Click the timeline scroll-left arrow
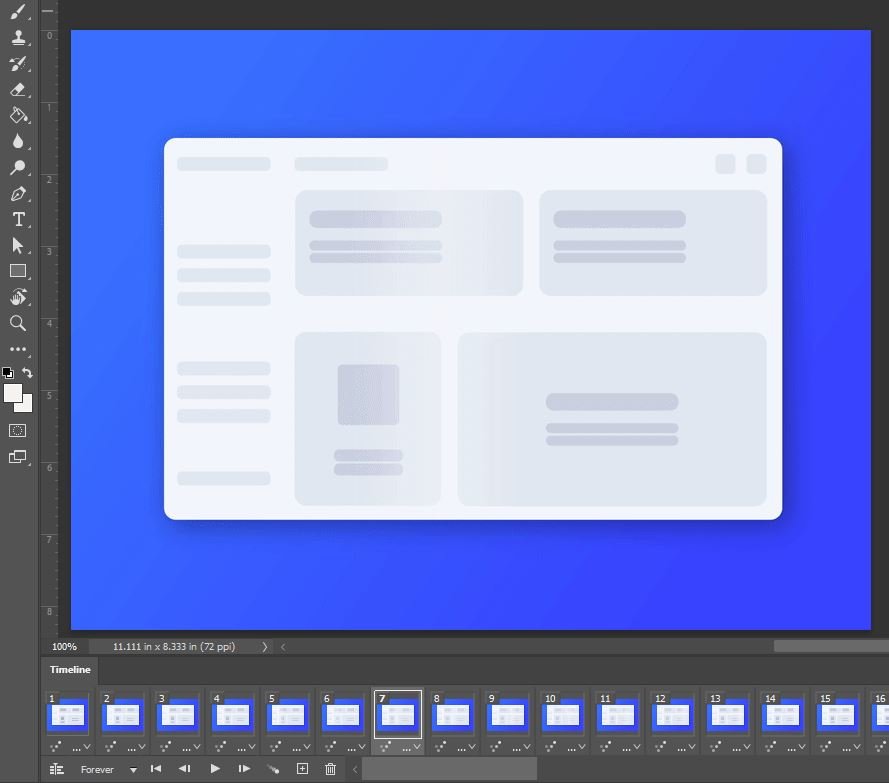 pos(355,769)
